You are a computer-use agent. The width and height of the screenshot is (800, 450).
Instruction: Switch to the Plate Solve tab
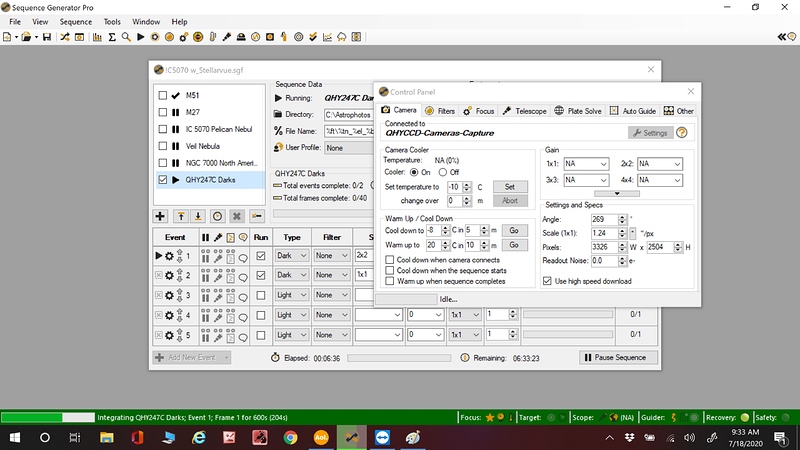coord(578,111)
